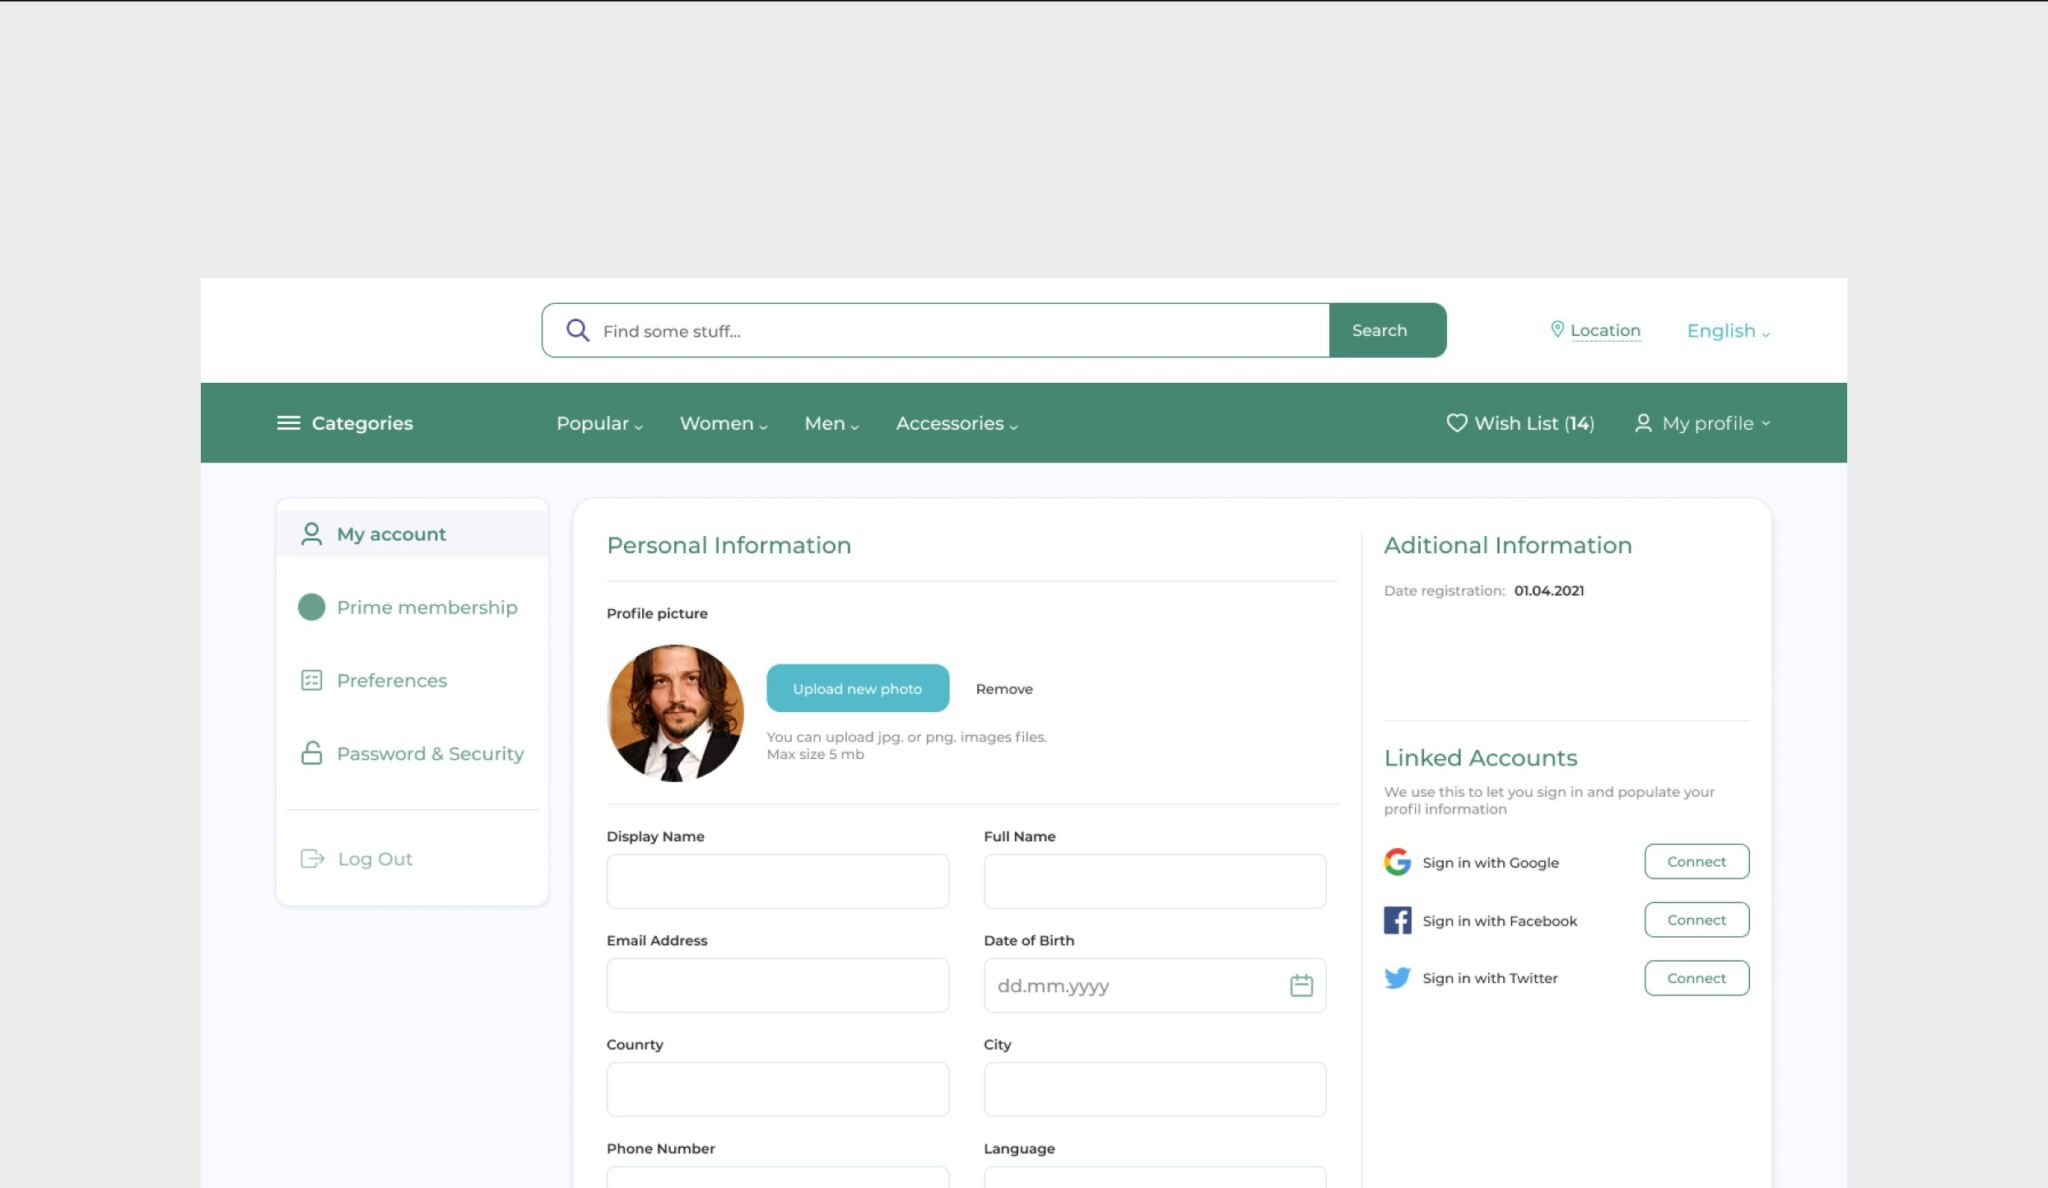Click the Search button
The width and height of the screenshot is (2048, 1188).
[1387, 330]
